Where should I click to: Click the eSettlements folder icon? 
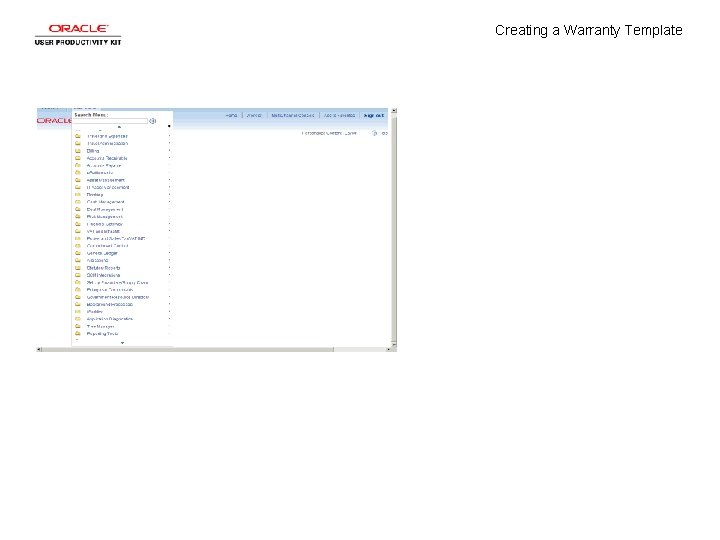(x=78, y=173)
